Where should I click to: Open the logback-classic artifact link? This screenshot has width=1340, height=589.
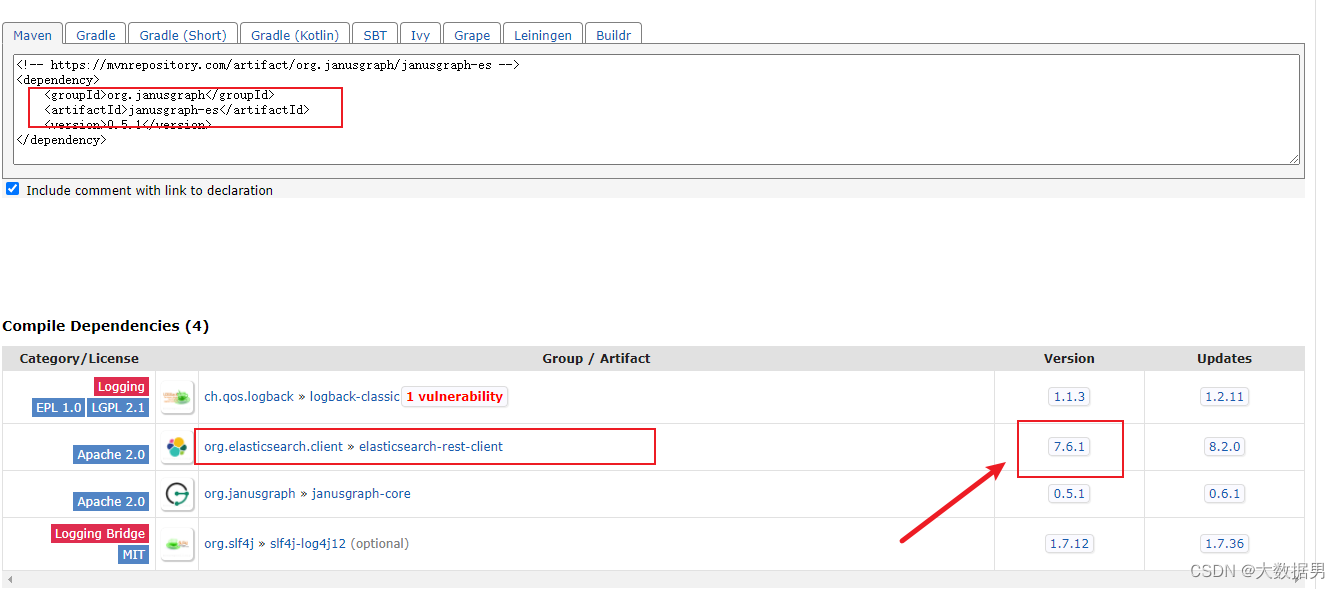[x=354, y=397]
